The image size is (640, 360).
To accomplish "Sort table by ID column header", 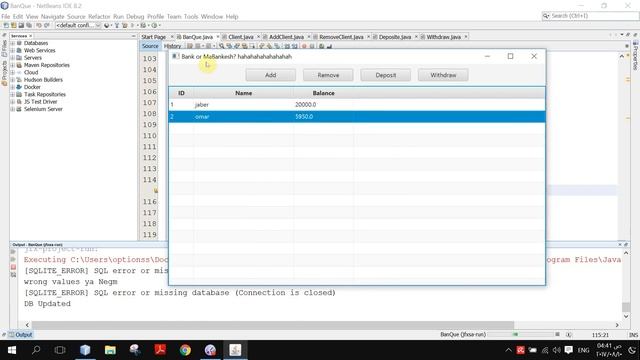I will coord(181,93).
